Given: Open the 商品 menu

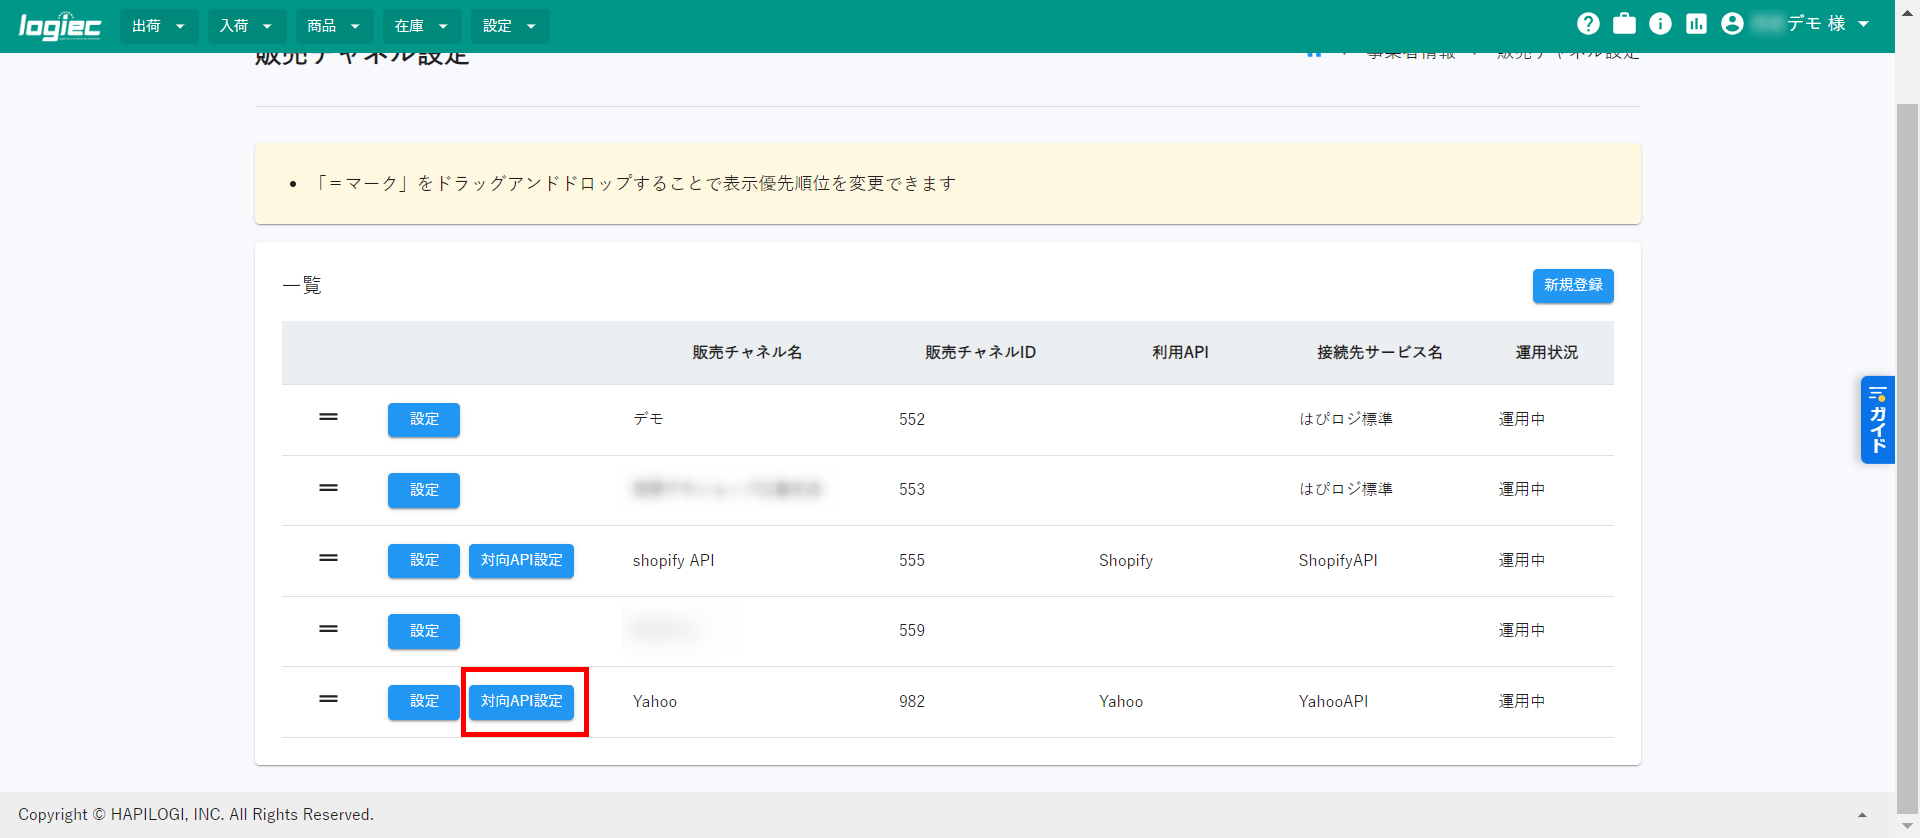Looking at the screenshot, I should (333, 26).
